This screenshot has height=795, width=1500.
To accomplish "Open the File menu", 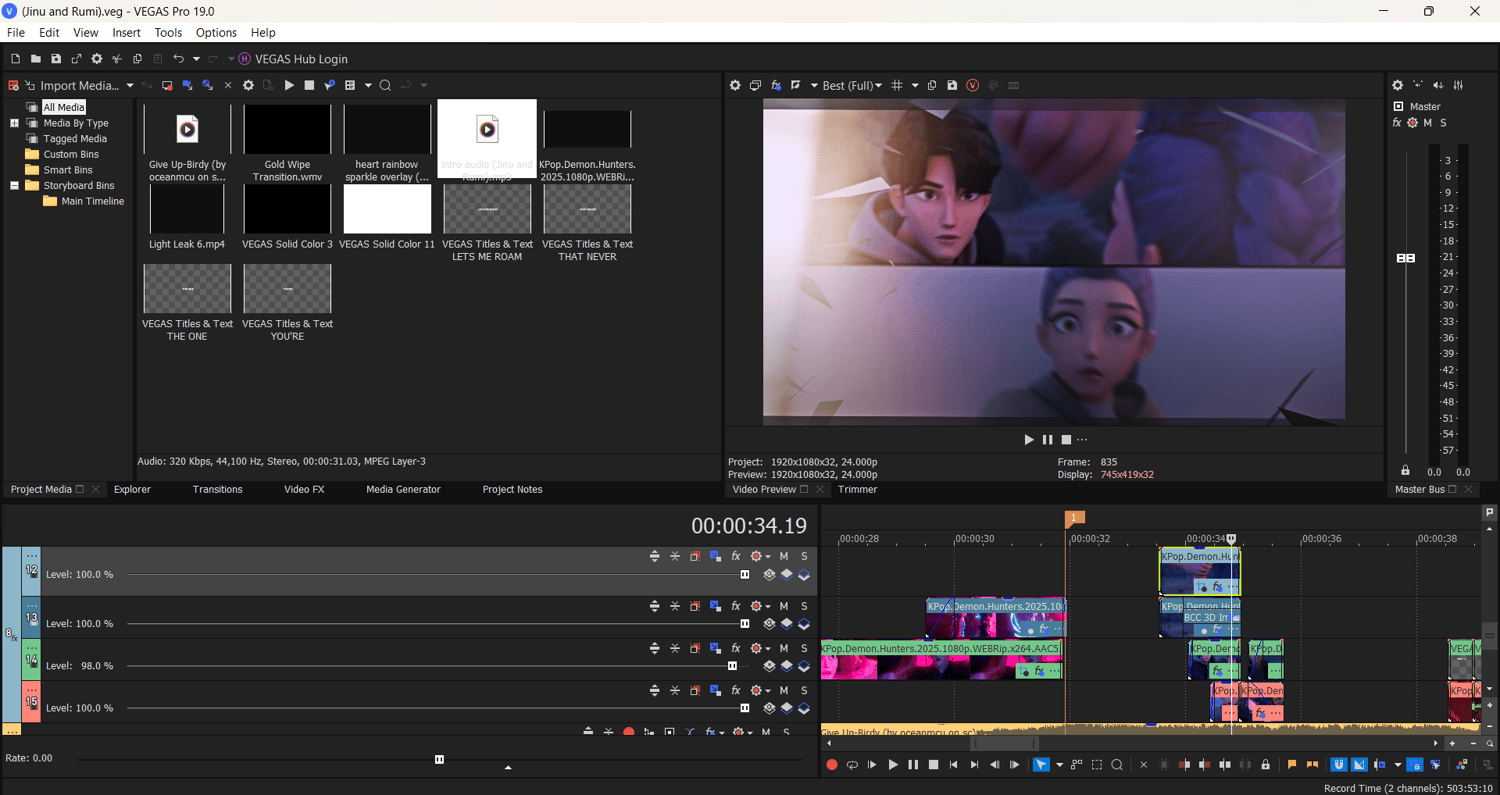I will point(16,33).
